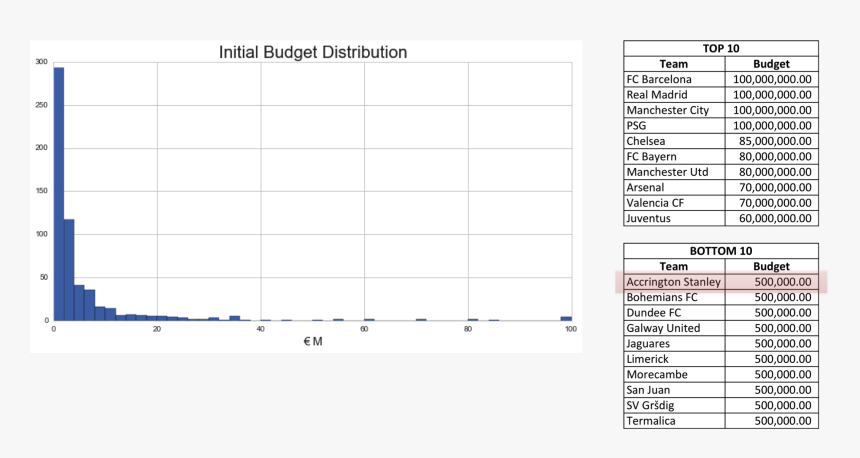Click the 40 x-axis tick label
This screenshot has width=860, height=458.
pos(261,329)
